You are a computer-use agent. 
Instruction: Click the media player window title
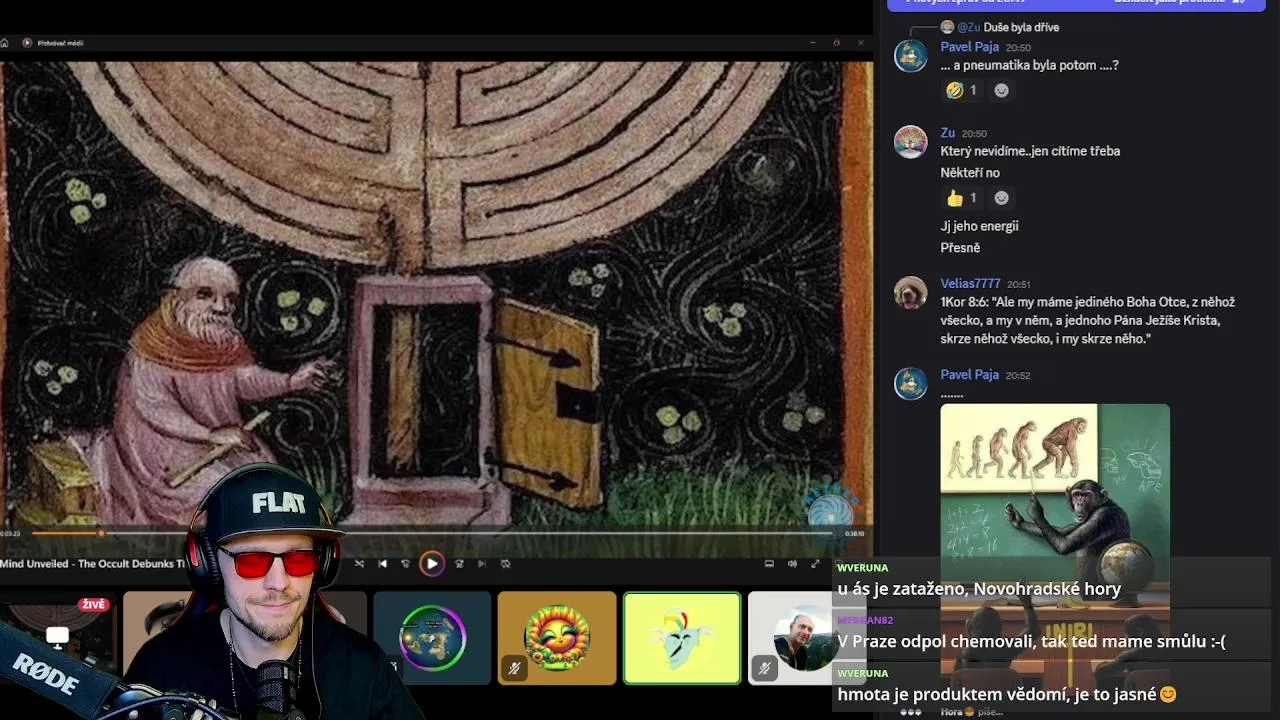click(60, 43)
